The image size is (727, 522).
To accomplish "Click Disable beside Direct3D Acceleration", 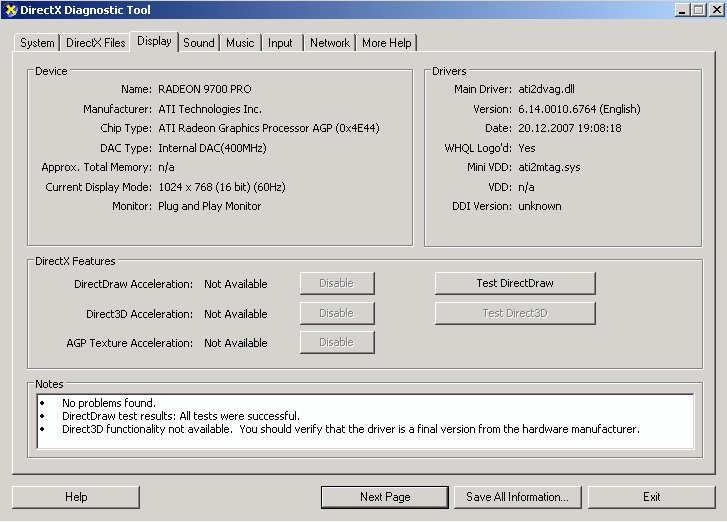I will click(x=337, y=313).
